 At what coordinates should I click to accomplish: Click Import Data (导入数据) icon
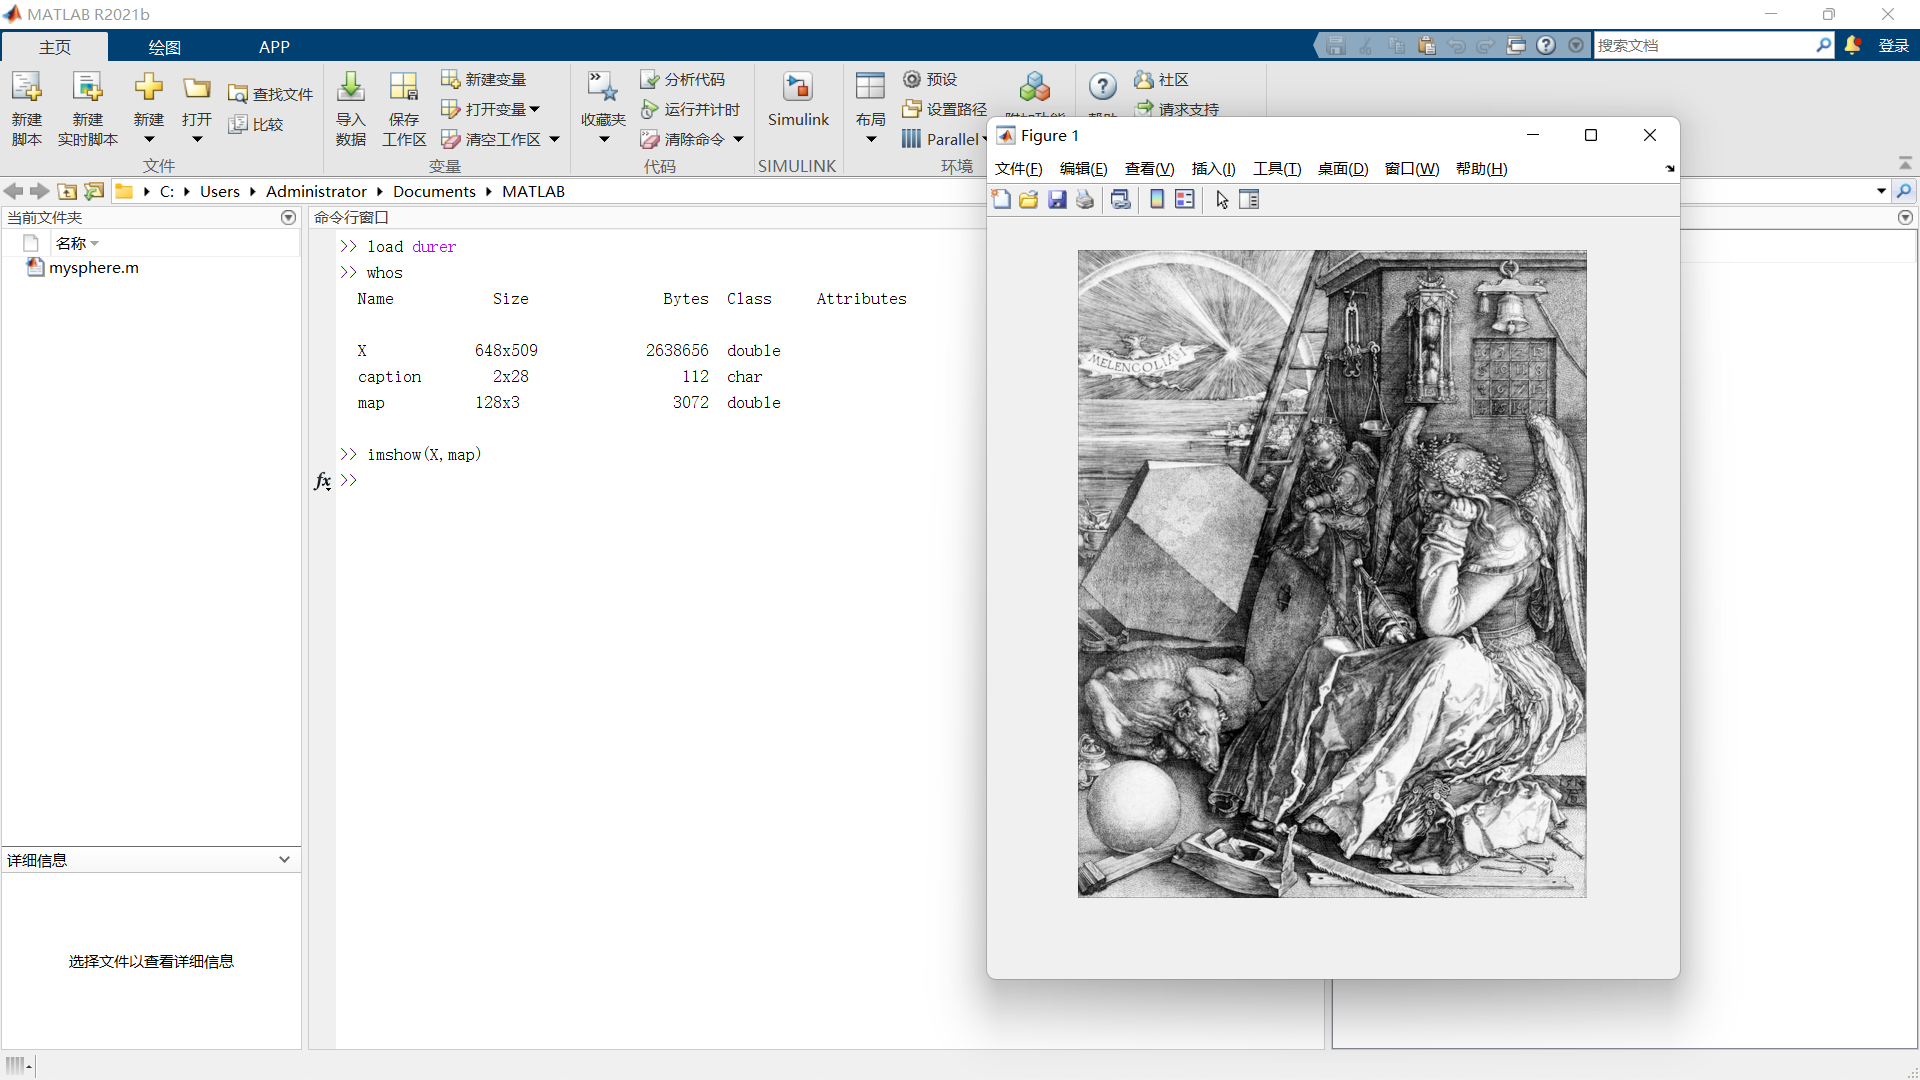350,87
